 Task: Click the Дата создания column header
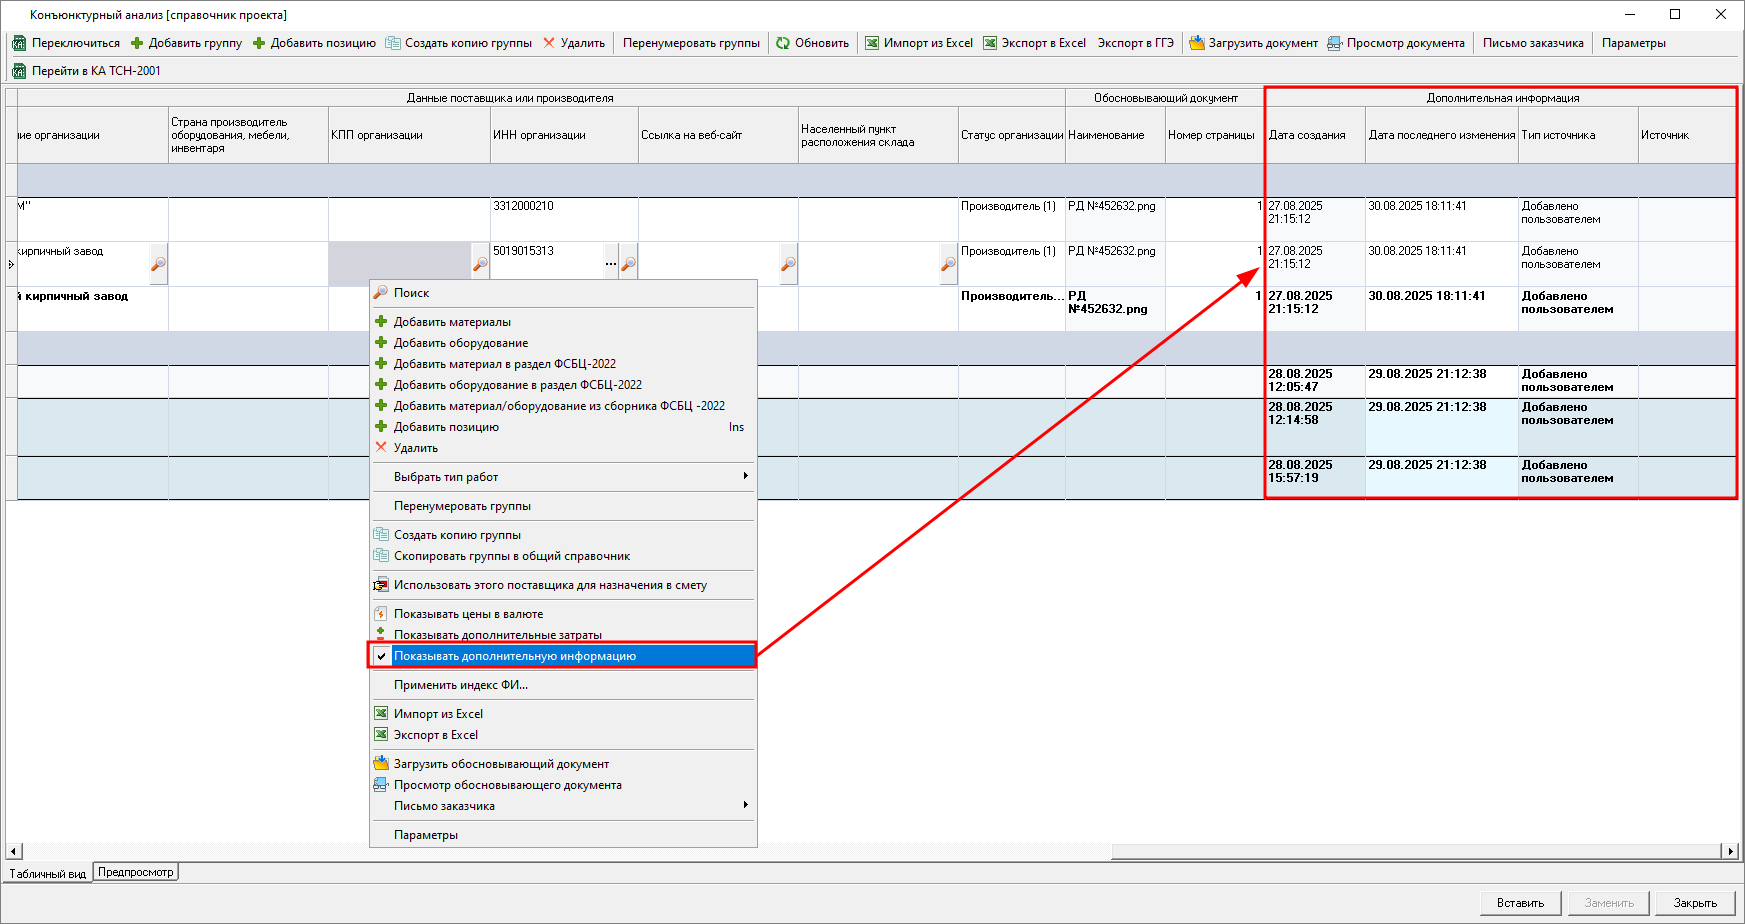[x=1315, y=135]
